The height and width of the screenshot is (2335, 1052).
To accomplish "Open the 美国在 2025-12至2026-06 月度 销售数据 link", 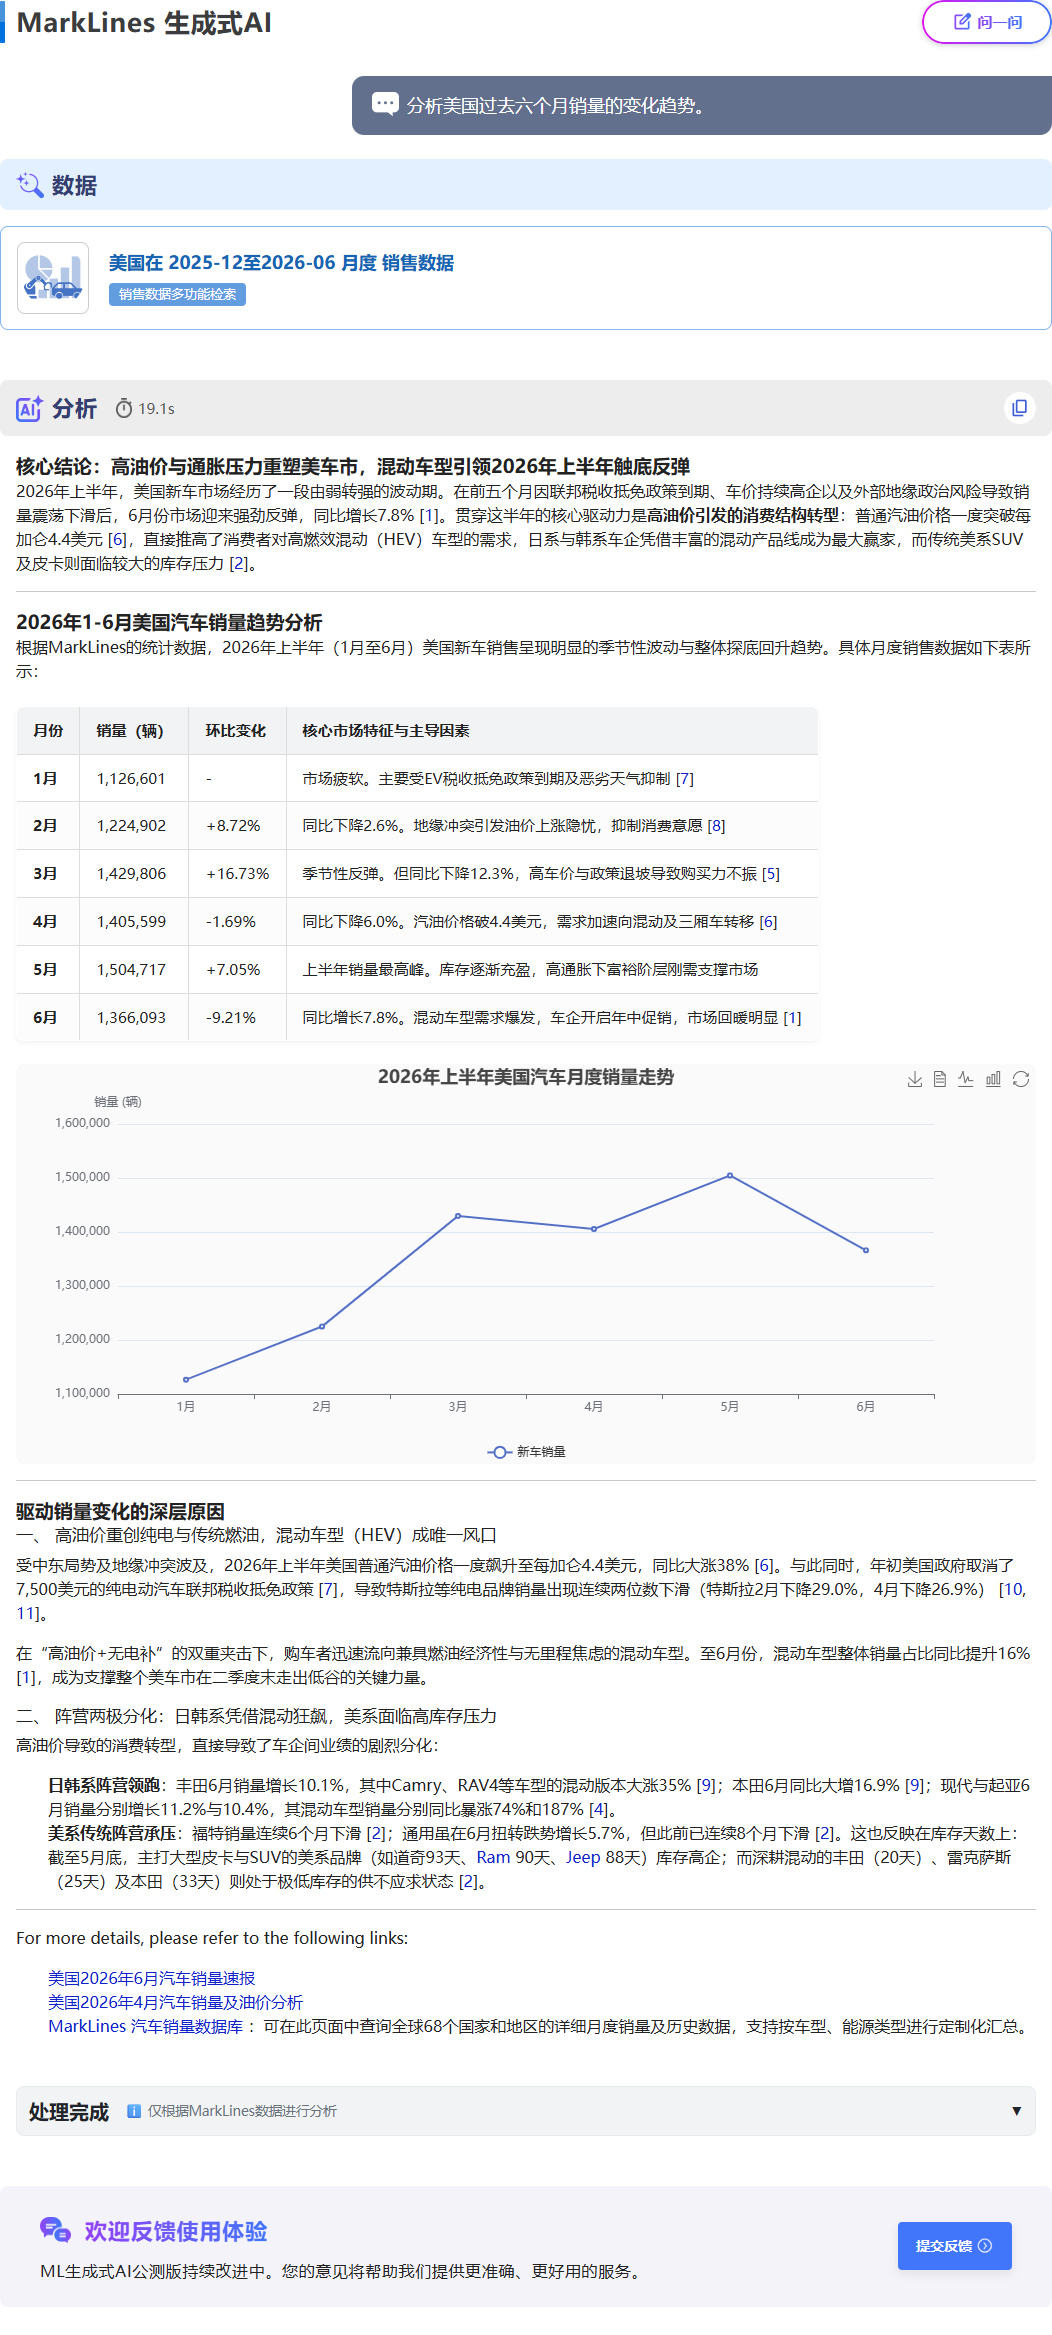I will [281, 263].
